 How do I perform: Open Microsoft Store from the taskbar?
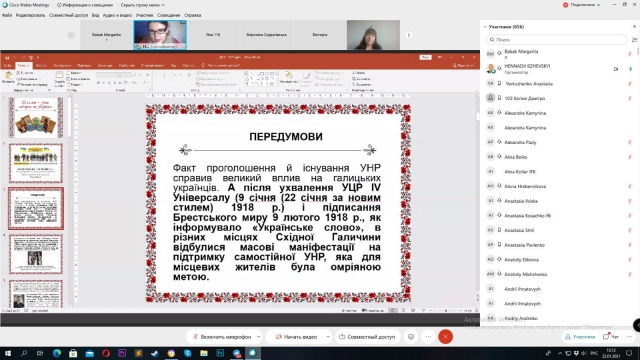[x=73, y=353]
